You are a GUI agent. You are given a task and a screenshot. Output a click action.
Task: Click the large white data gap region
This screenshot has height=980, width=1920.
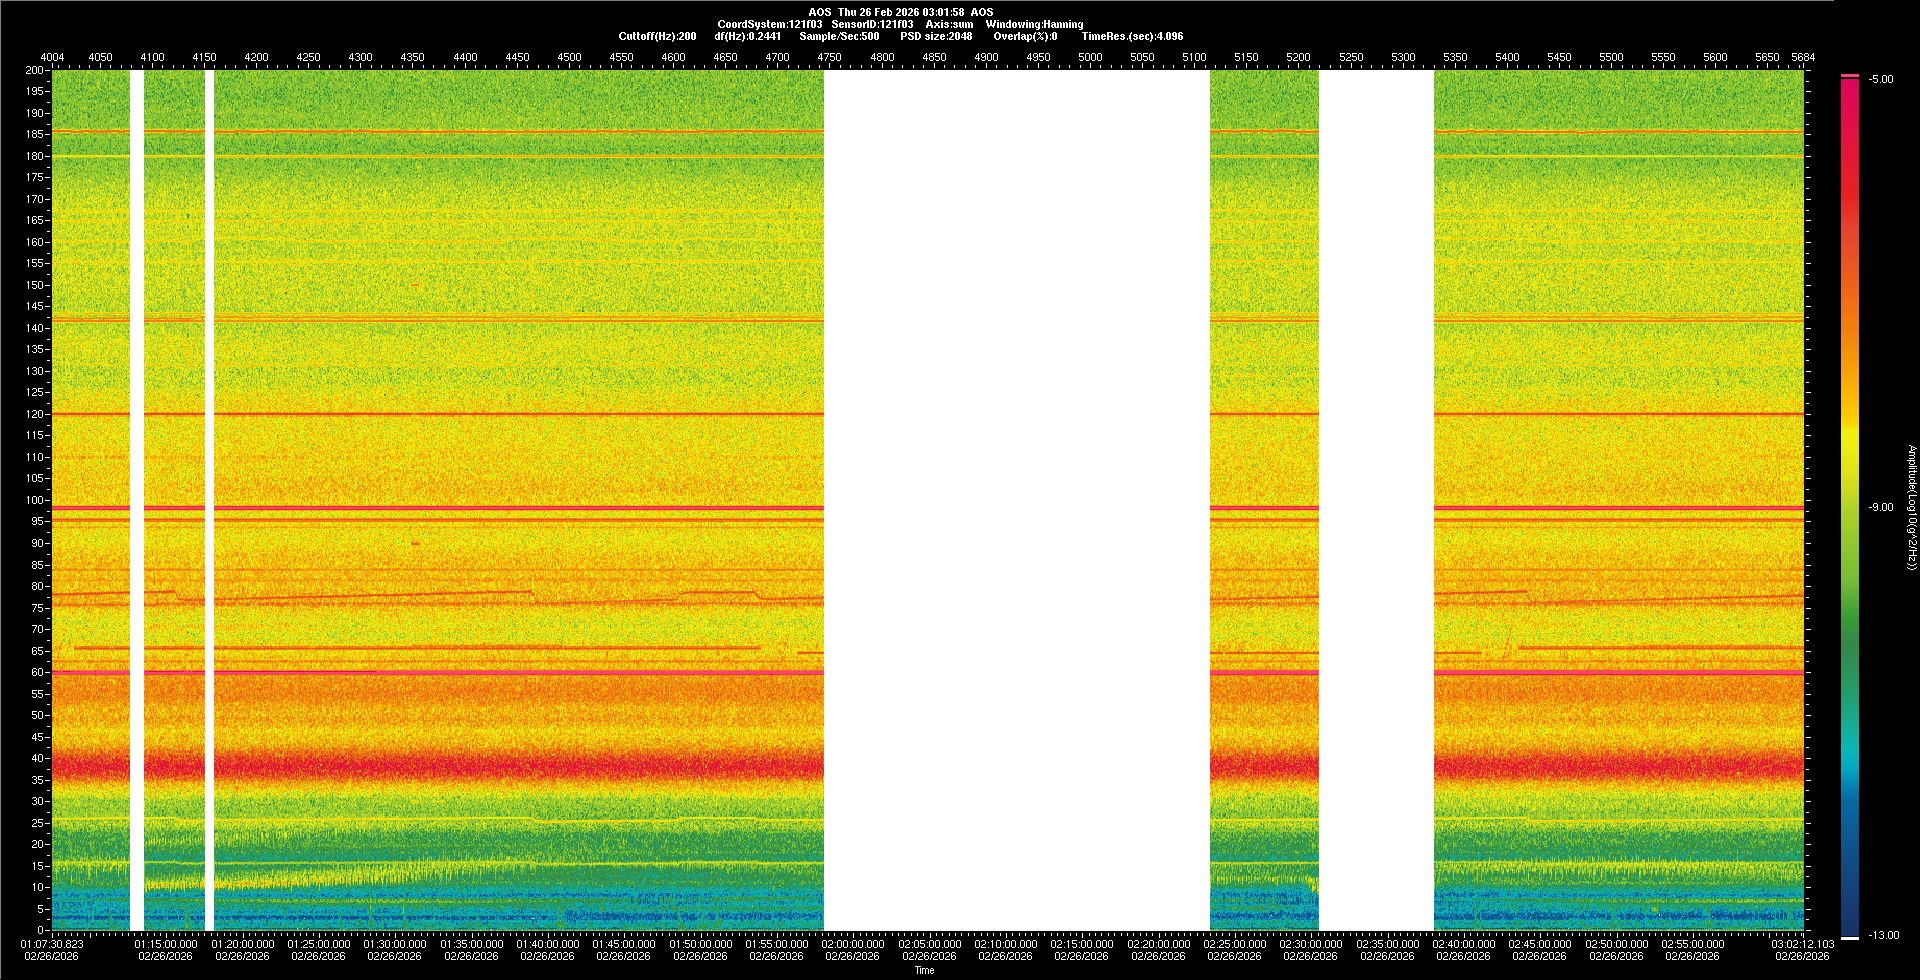1016,500
